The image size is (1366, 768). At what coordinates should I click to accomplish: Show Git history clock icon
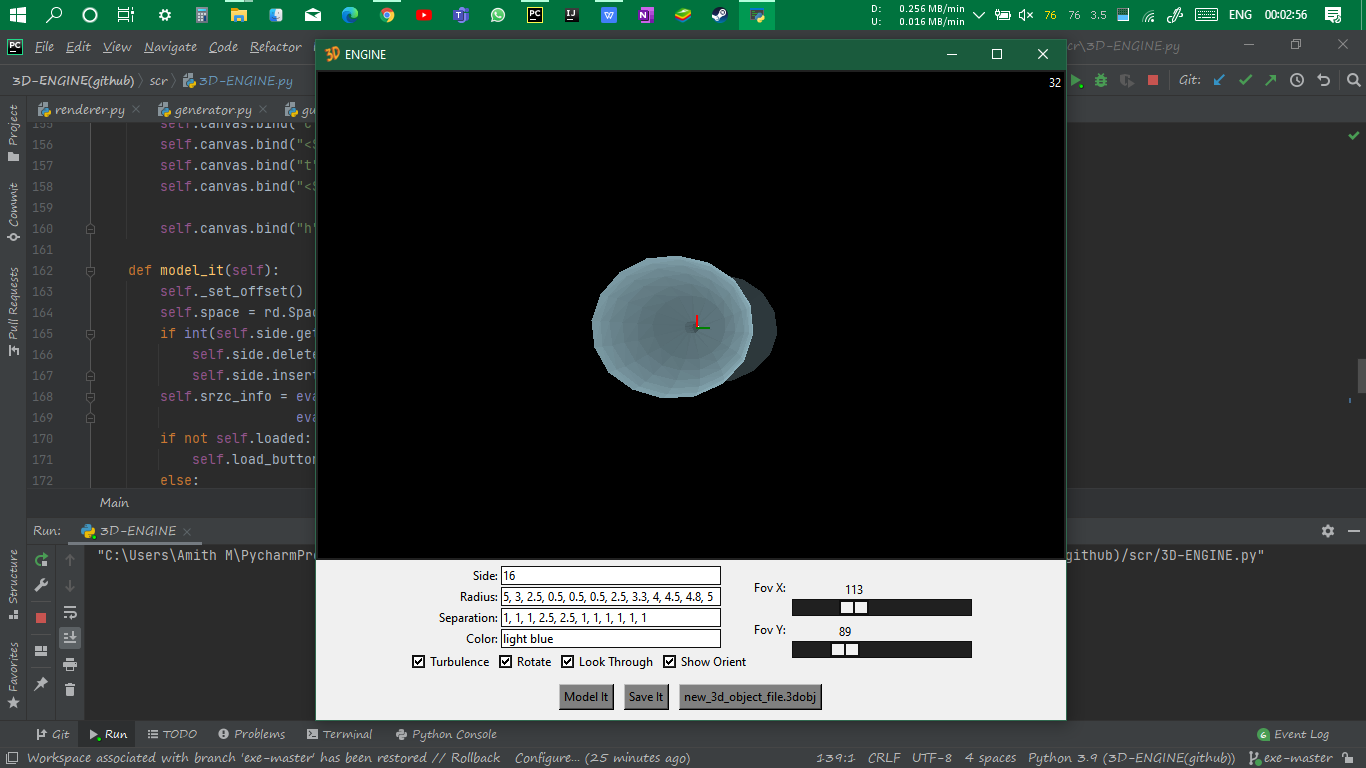1297,80
